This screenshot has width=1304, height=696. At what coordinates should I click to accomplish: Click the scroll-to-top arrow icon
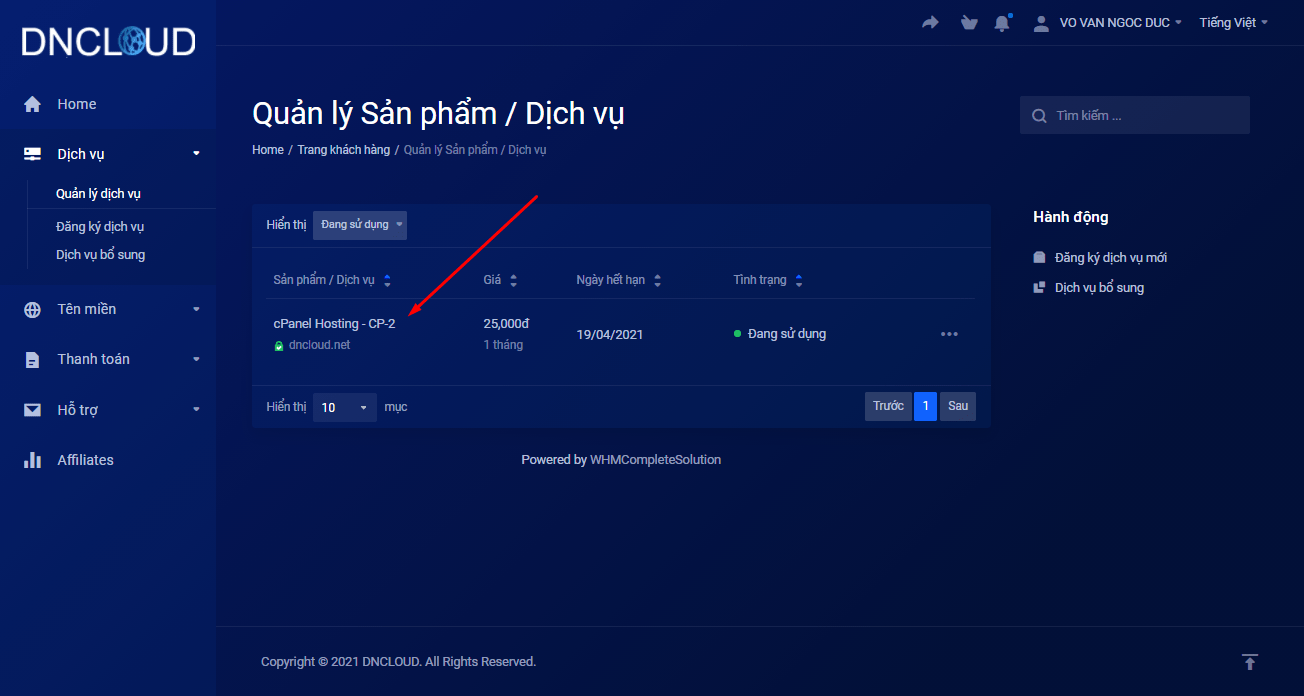pos(1249,662)
